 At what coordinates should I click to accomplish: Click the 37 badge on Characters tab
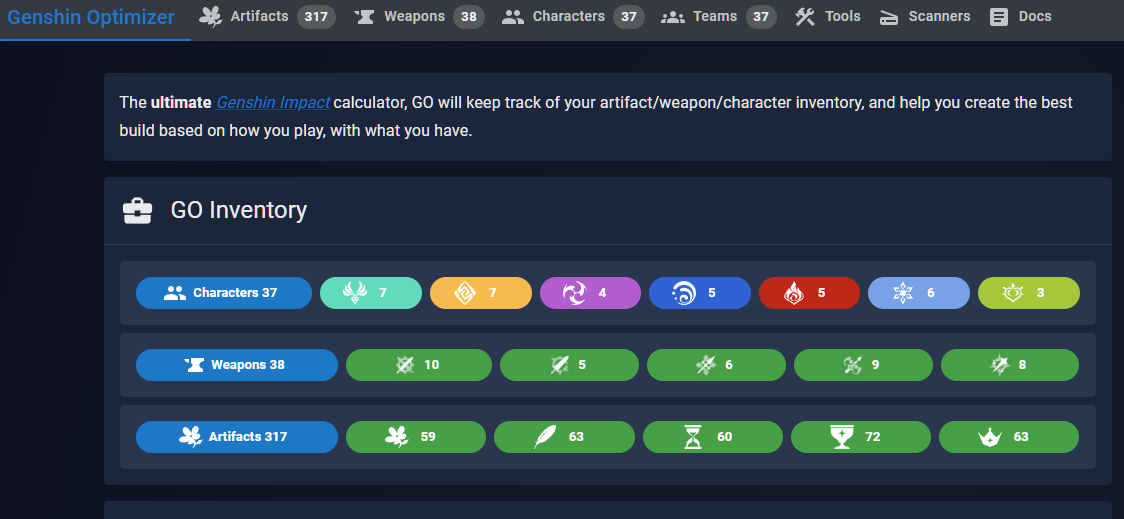coord(629,16)
